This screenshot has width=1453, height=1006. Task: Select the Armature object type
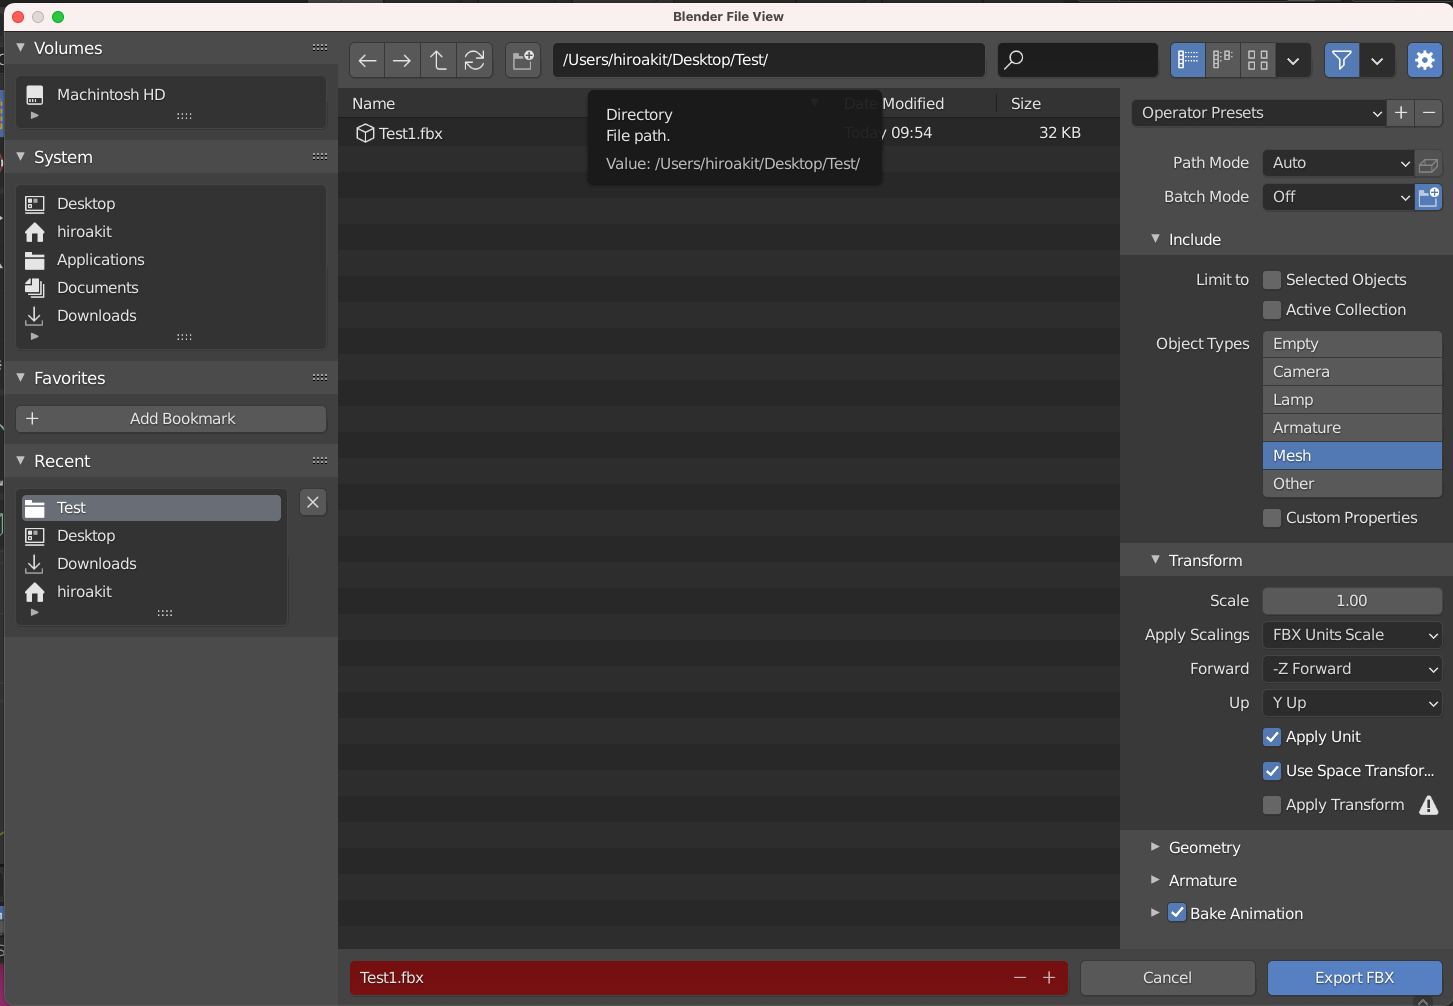click(1352, 428)
